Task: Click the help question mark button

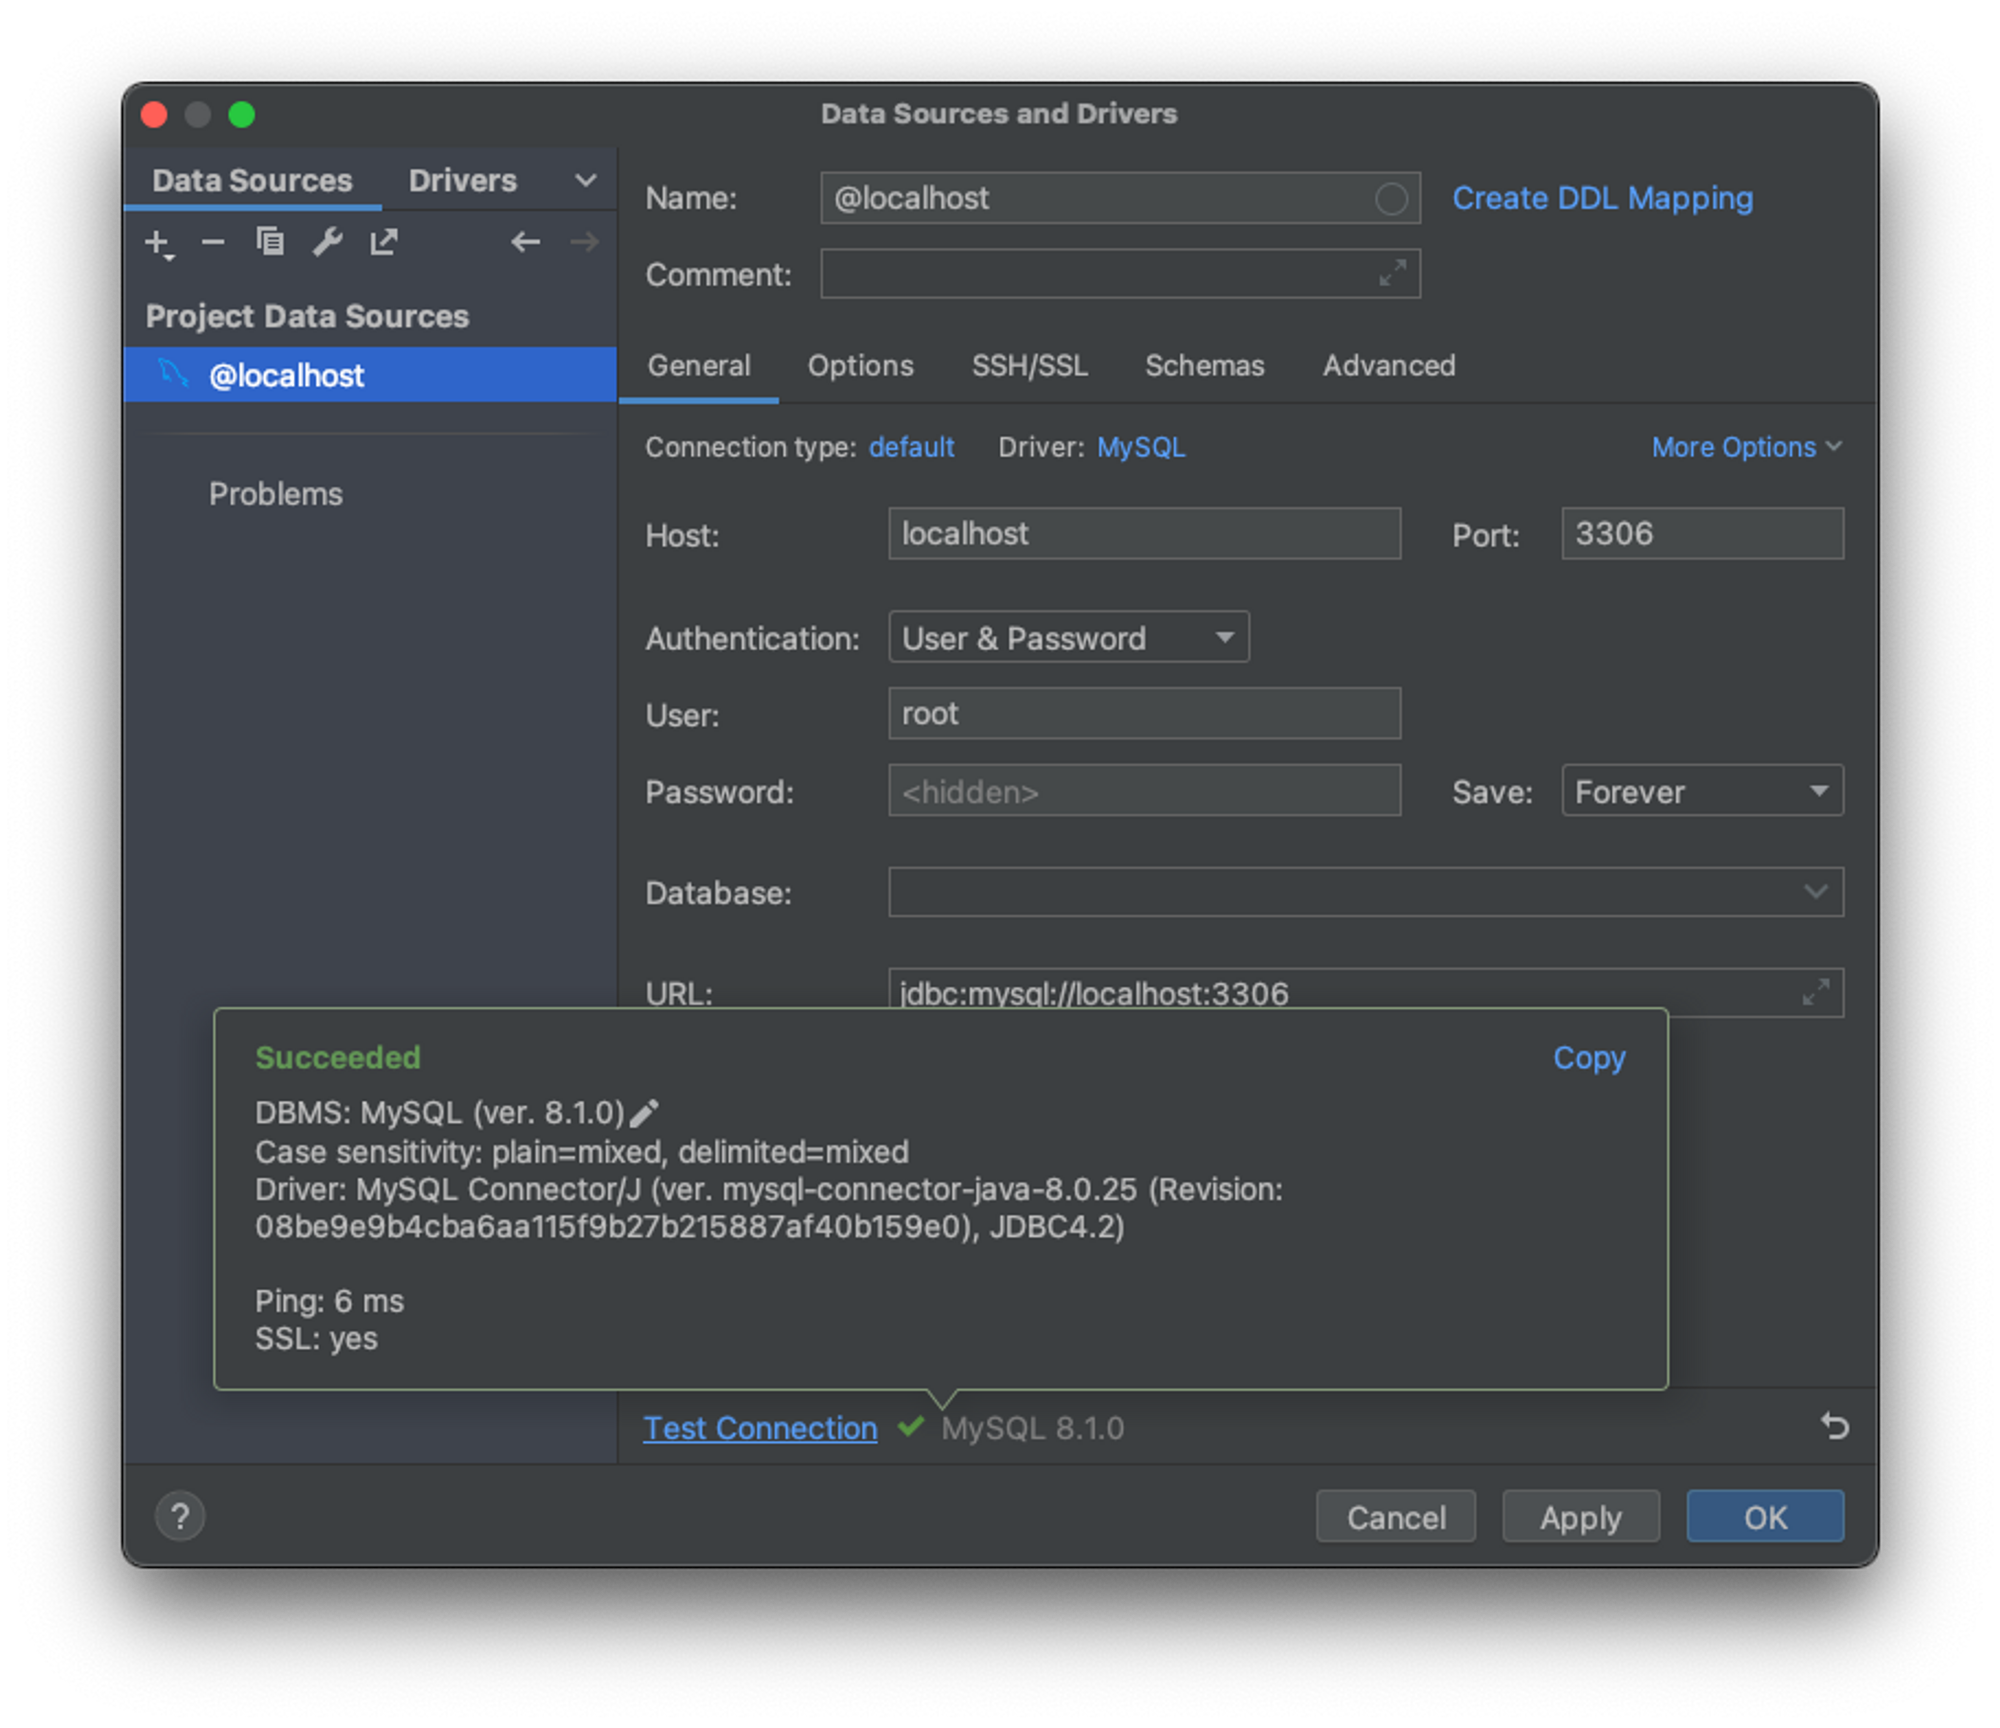Action: coord(180,1517)
